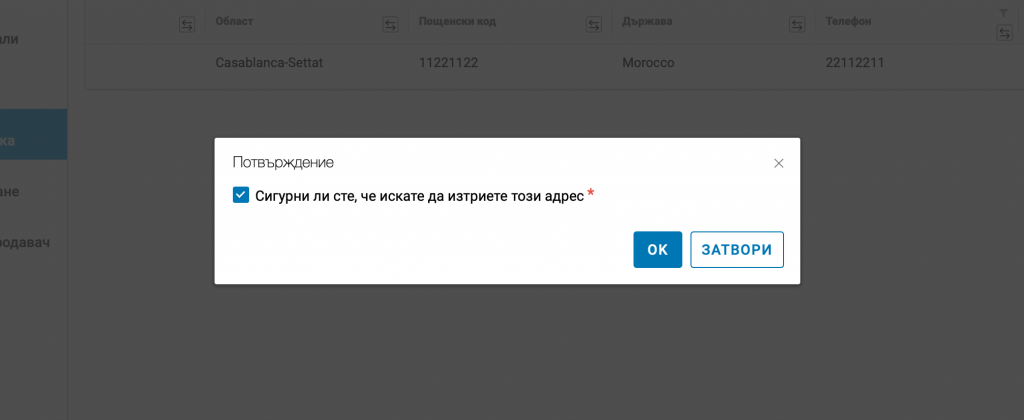Viewport: 1024px width, 420px height.
Task: Close the Потвърждение dialog with X
Action: [779, 163]
